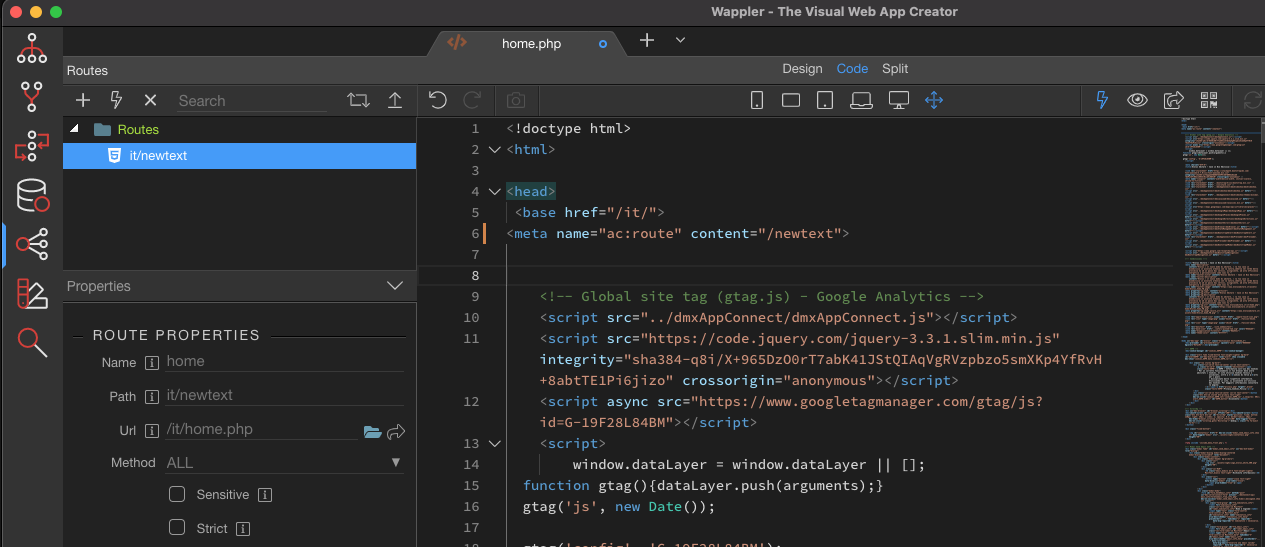Toggle App Connect lightning icon in editor toolbar

click(x=1103, y=100)
